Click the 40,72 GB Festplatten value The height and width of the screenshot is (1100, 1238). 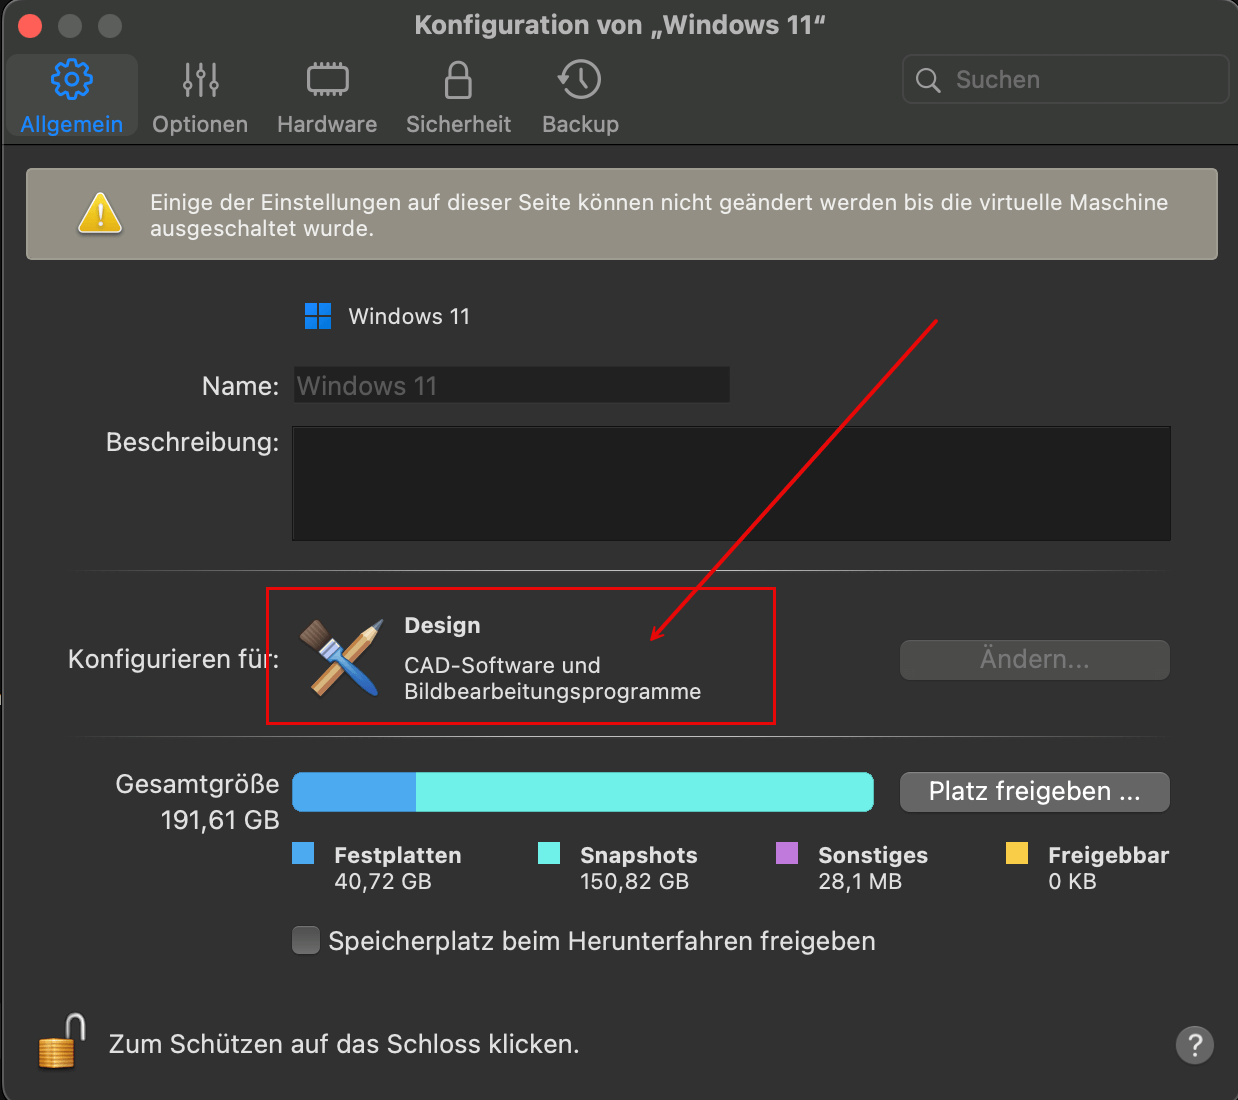[x=383, y=881]
